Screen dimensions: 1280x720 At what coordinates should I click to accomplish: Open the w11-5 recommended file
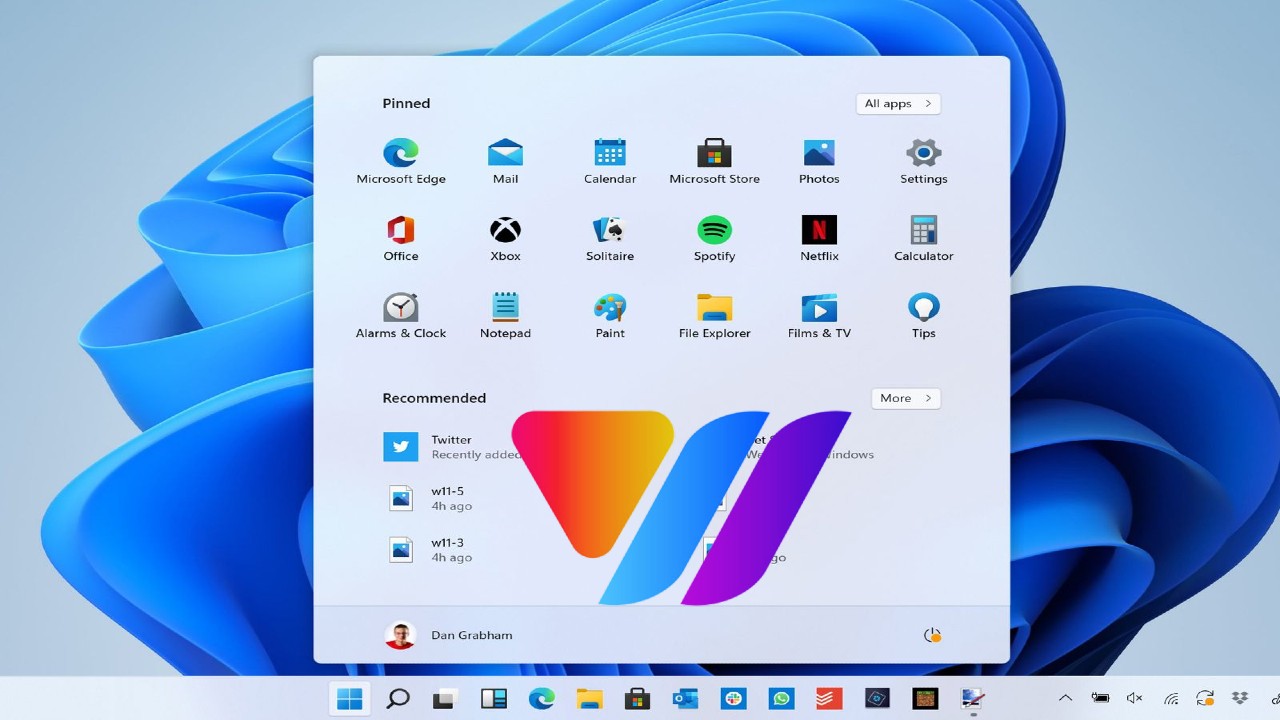click(x=430, y=498)
